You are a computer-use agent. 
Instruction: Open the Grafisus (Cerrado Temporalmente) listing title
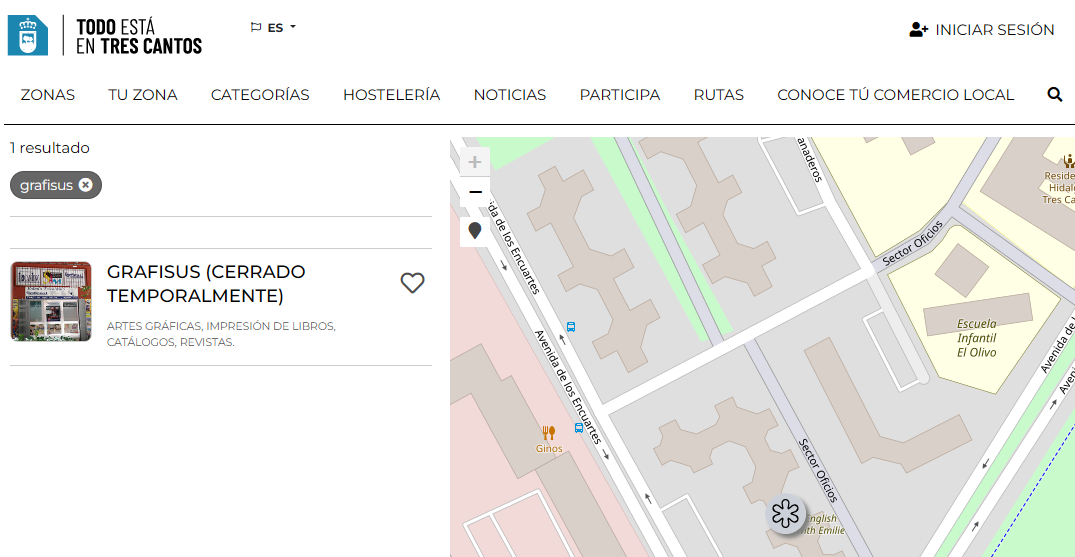(x=206, y=284)
